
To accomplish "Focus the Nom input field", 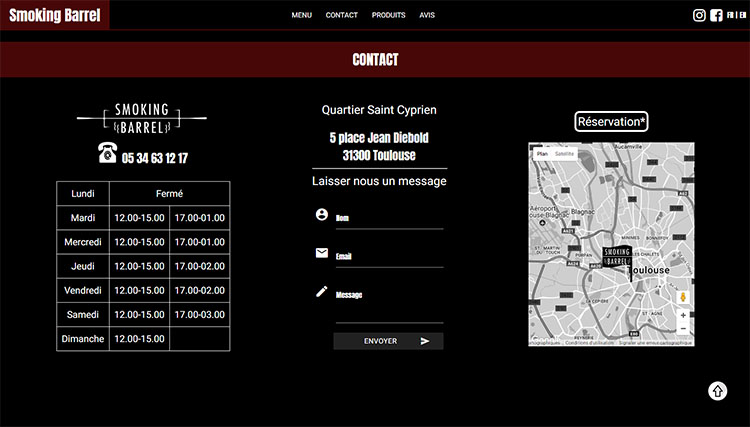I will pos(388,219).
